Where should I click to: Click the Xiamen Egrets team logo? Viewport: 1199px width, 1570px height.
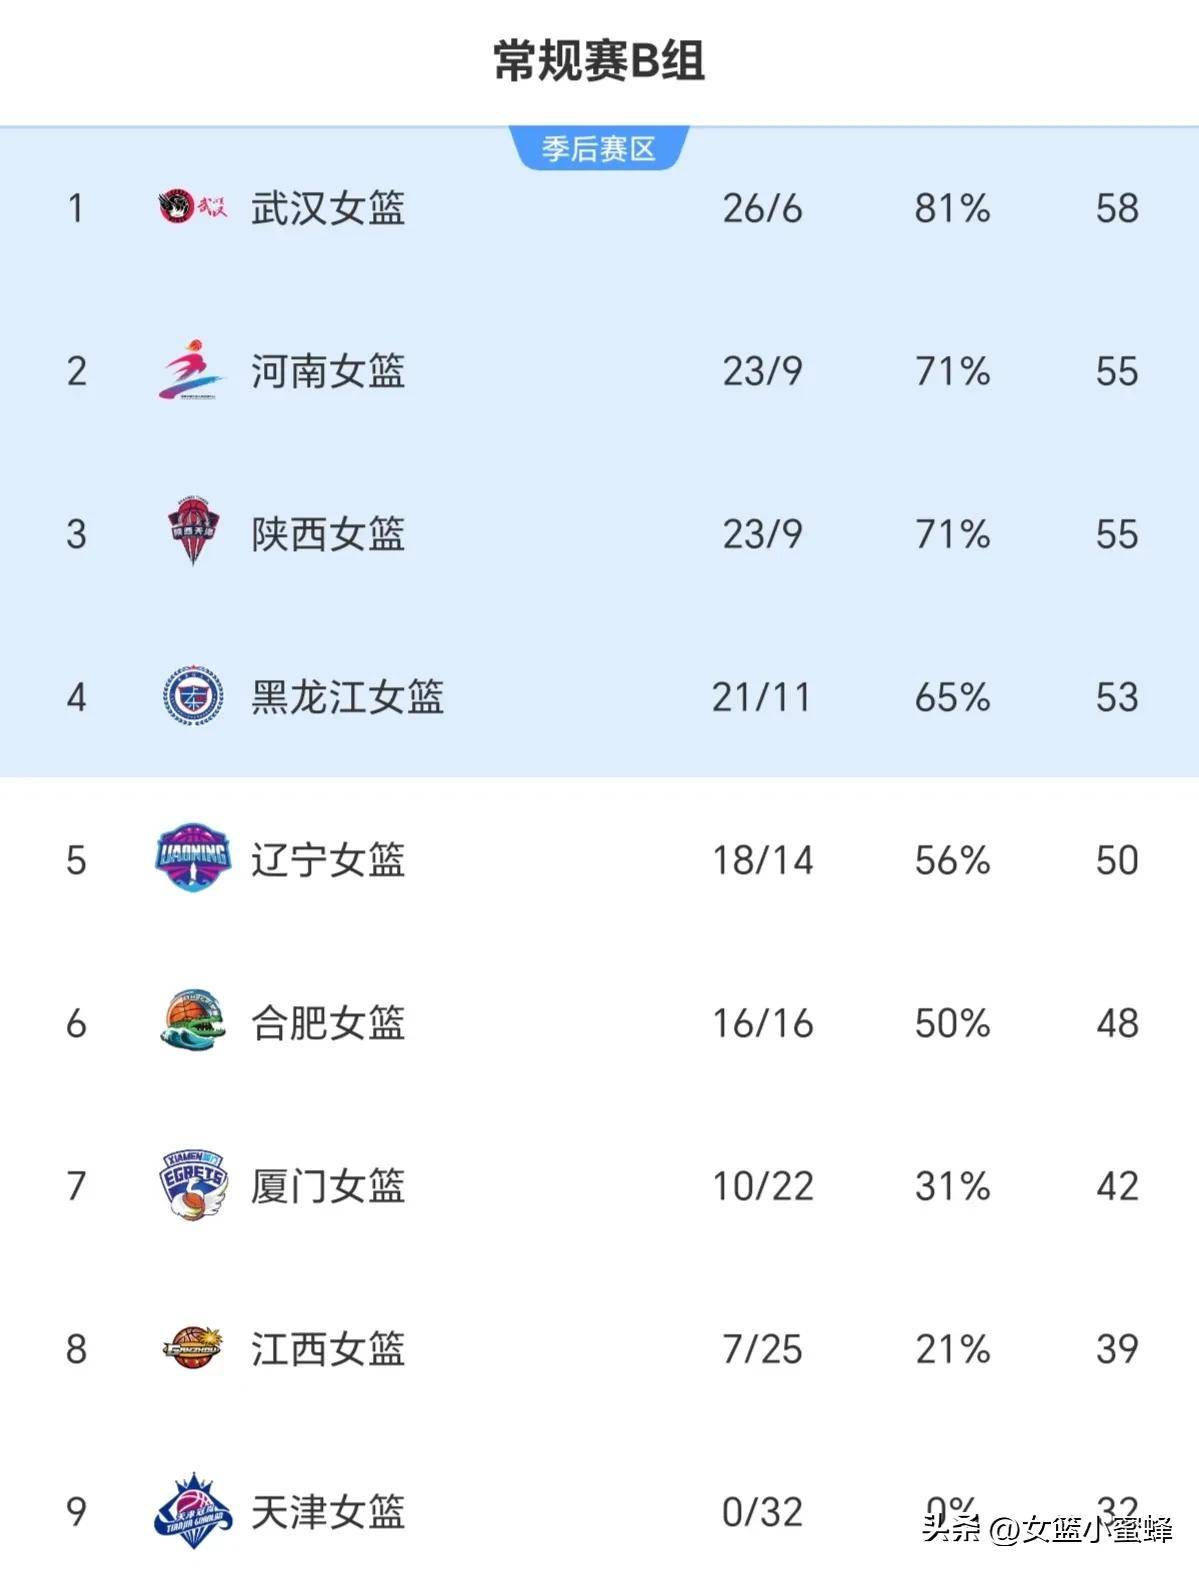coord(193,1185)
